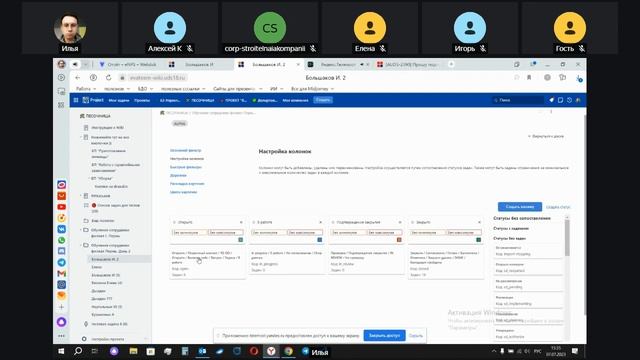Click the browser address bar URL

158,78
